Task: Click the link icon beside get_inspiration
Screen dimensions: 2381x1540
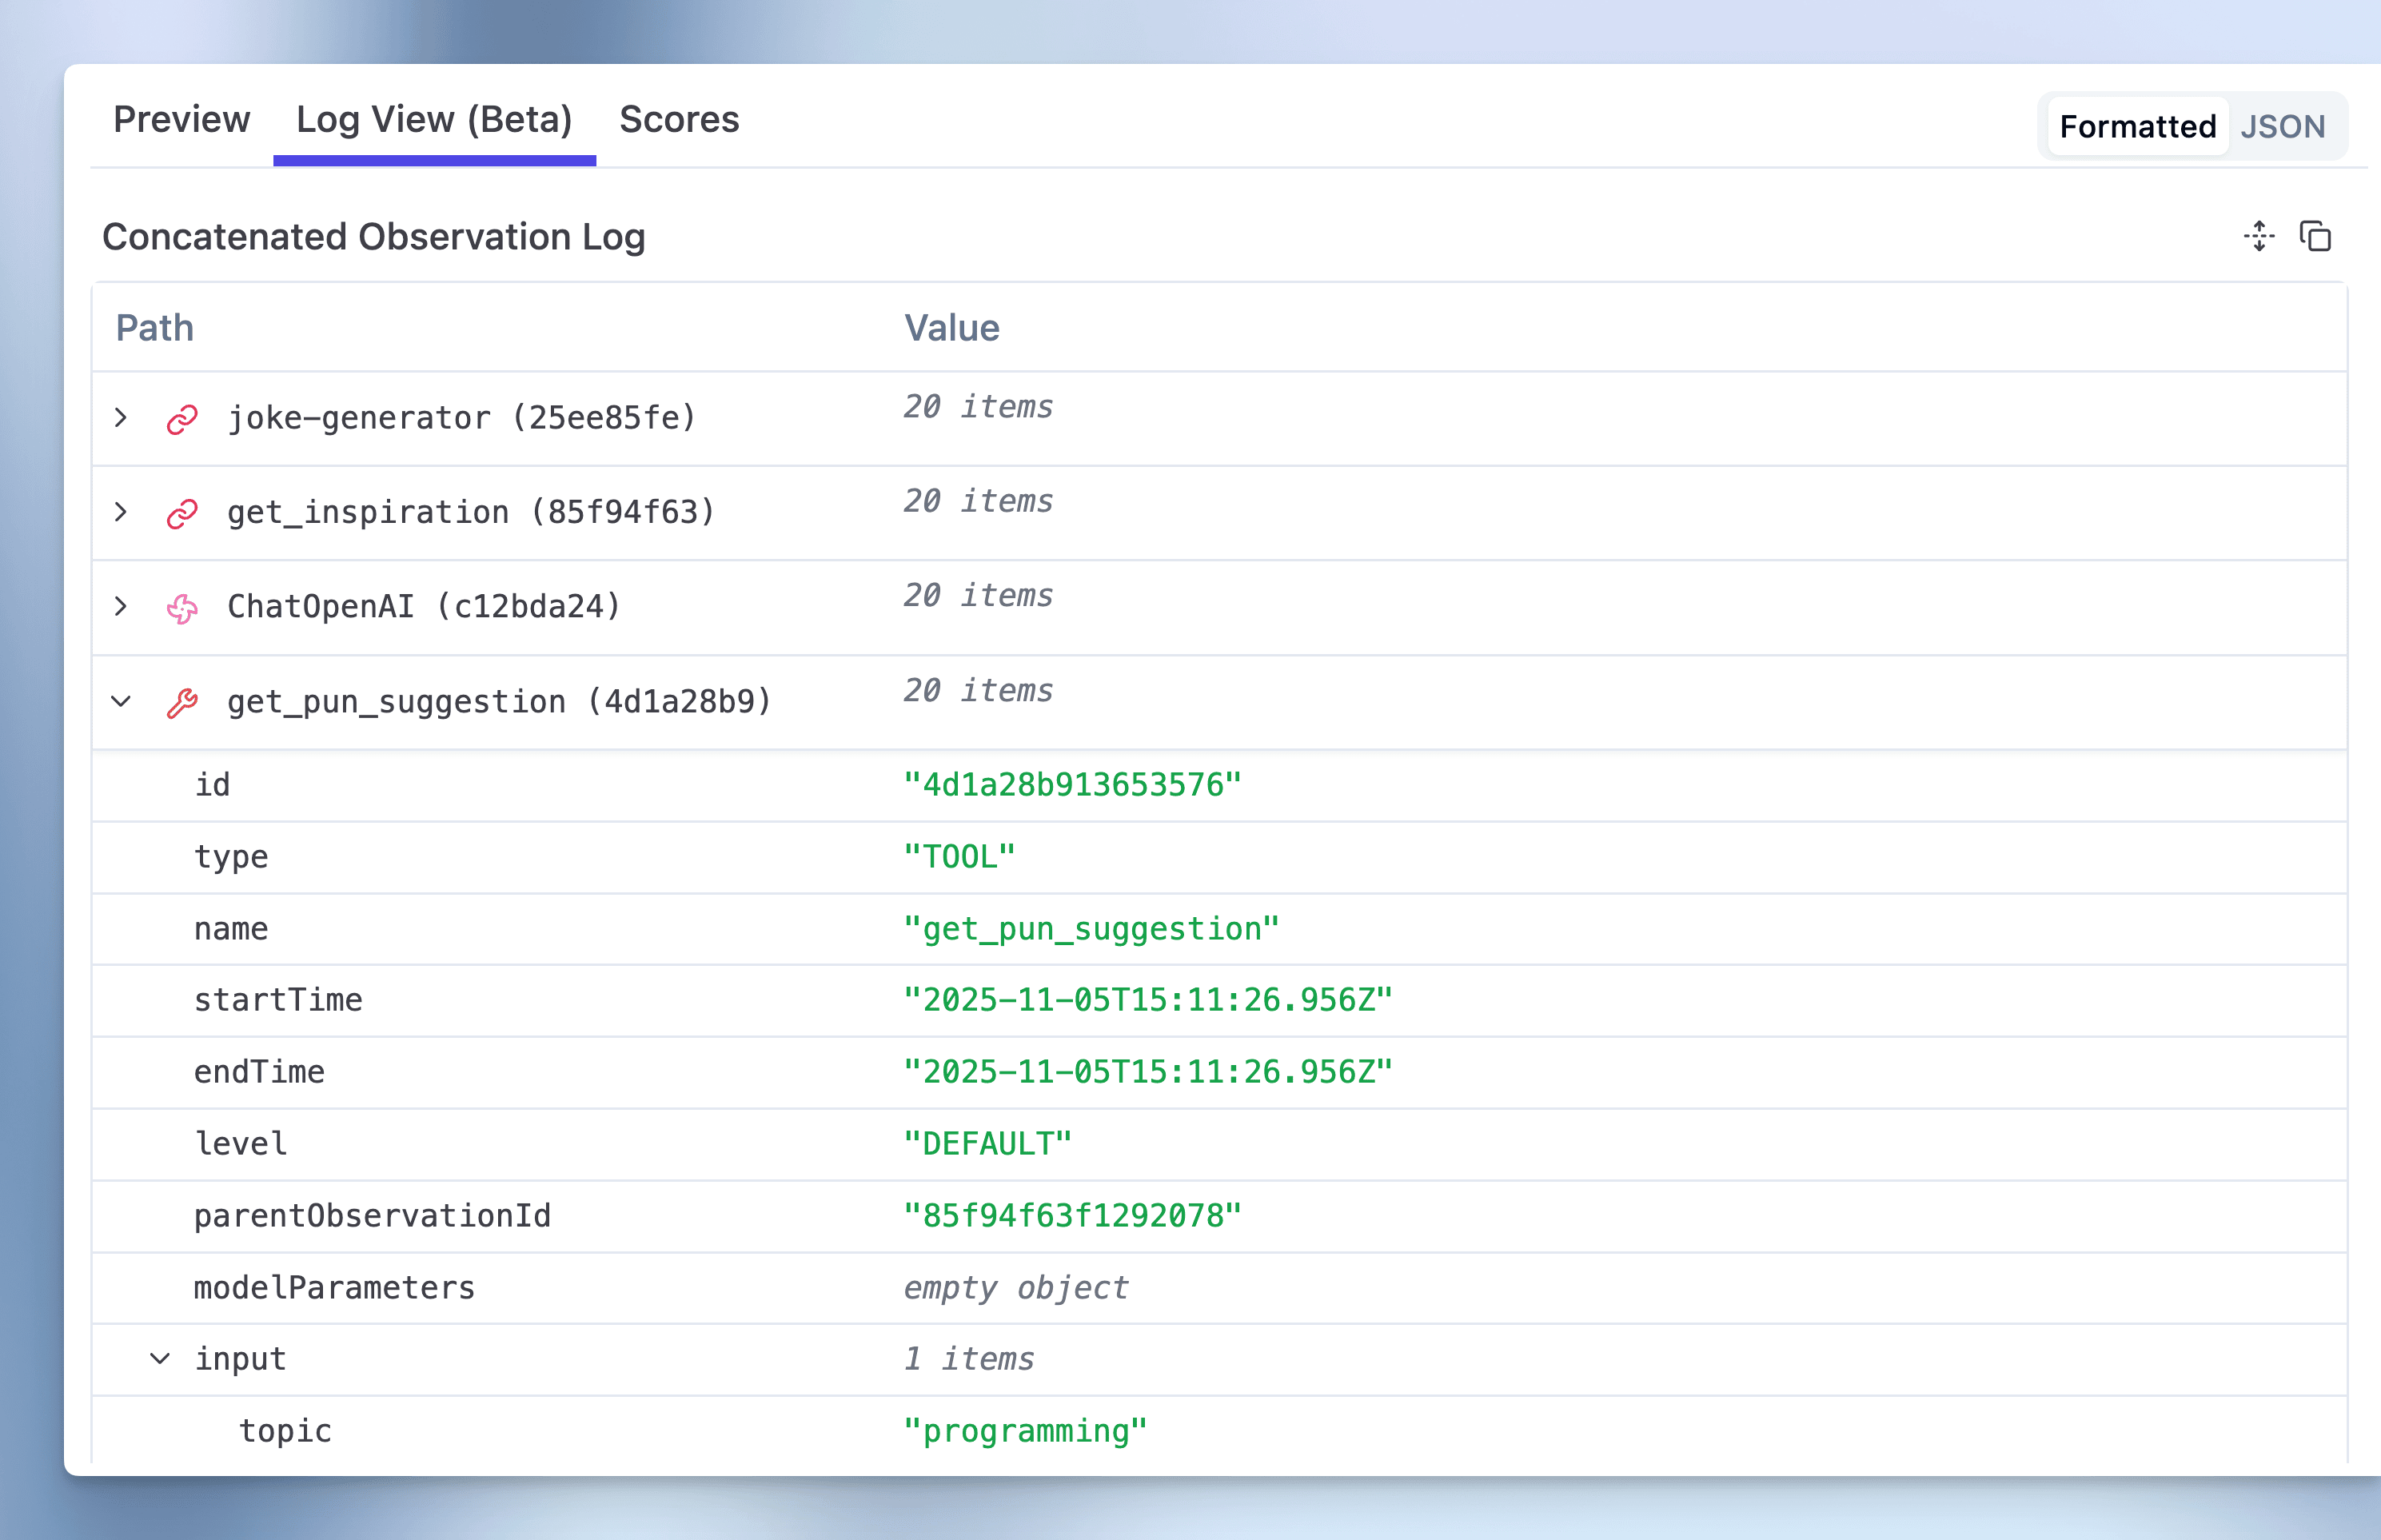Action: tap(182, 512)
